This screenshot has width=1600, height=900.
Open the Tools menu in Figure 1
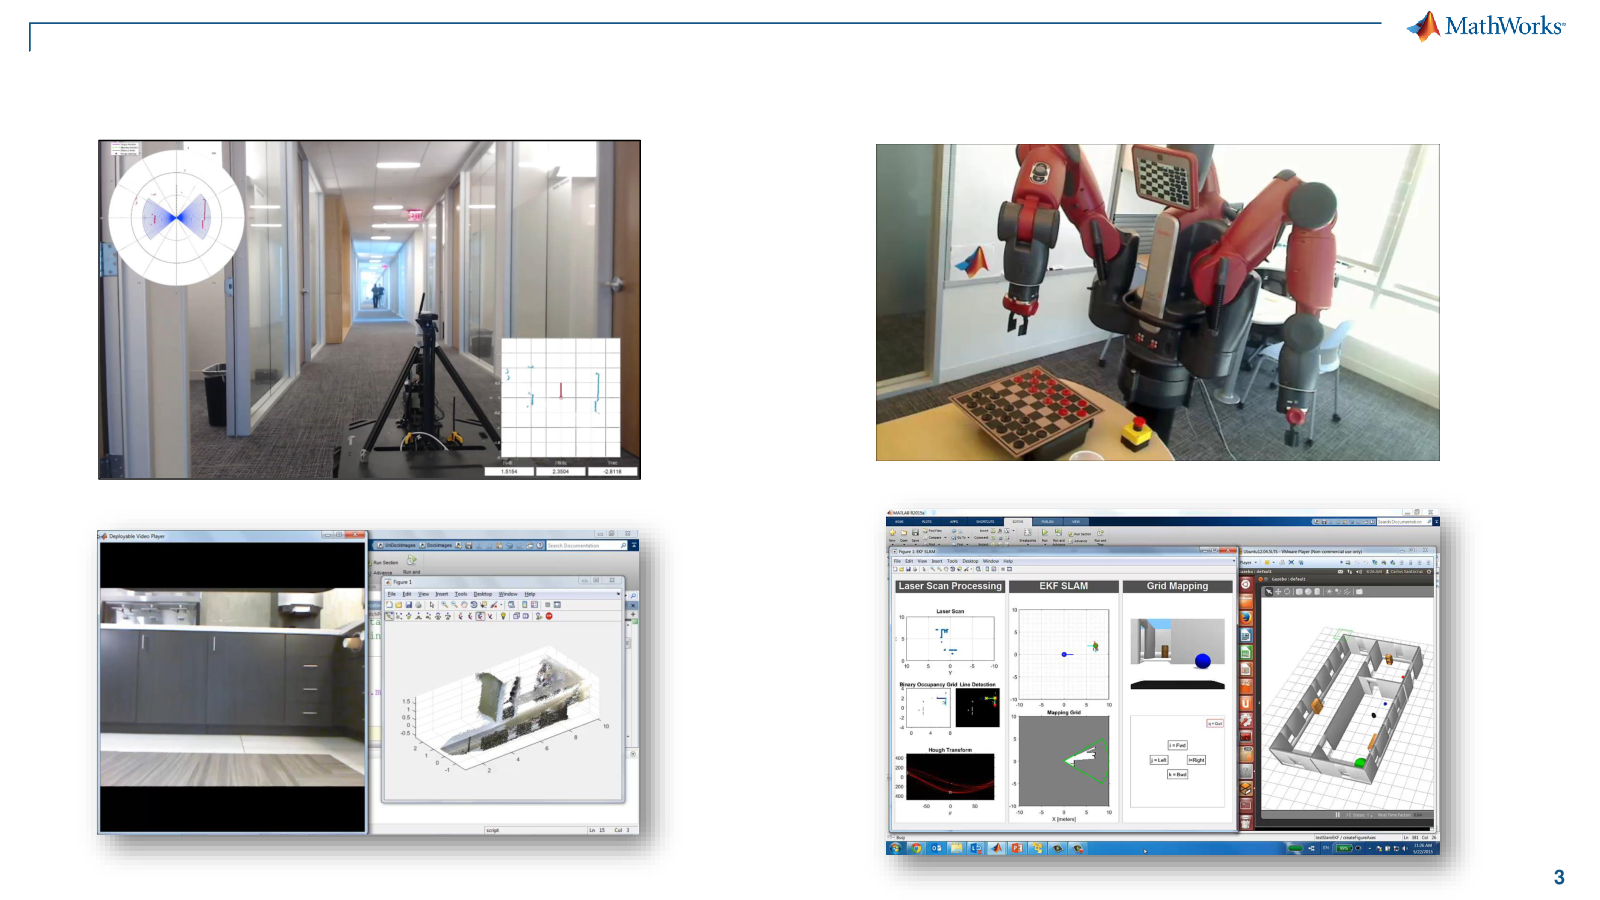click(x=461, y=594)
